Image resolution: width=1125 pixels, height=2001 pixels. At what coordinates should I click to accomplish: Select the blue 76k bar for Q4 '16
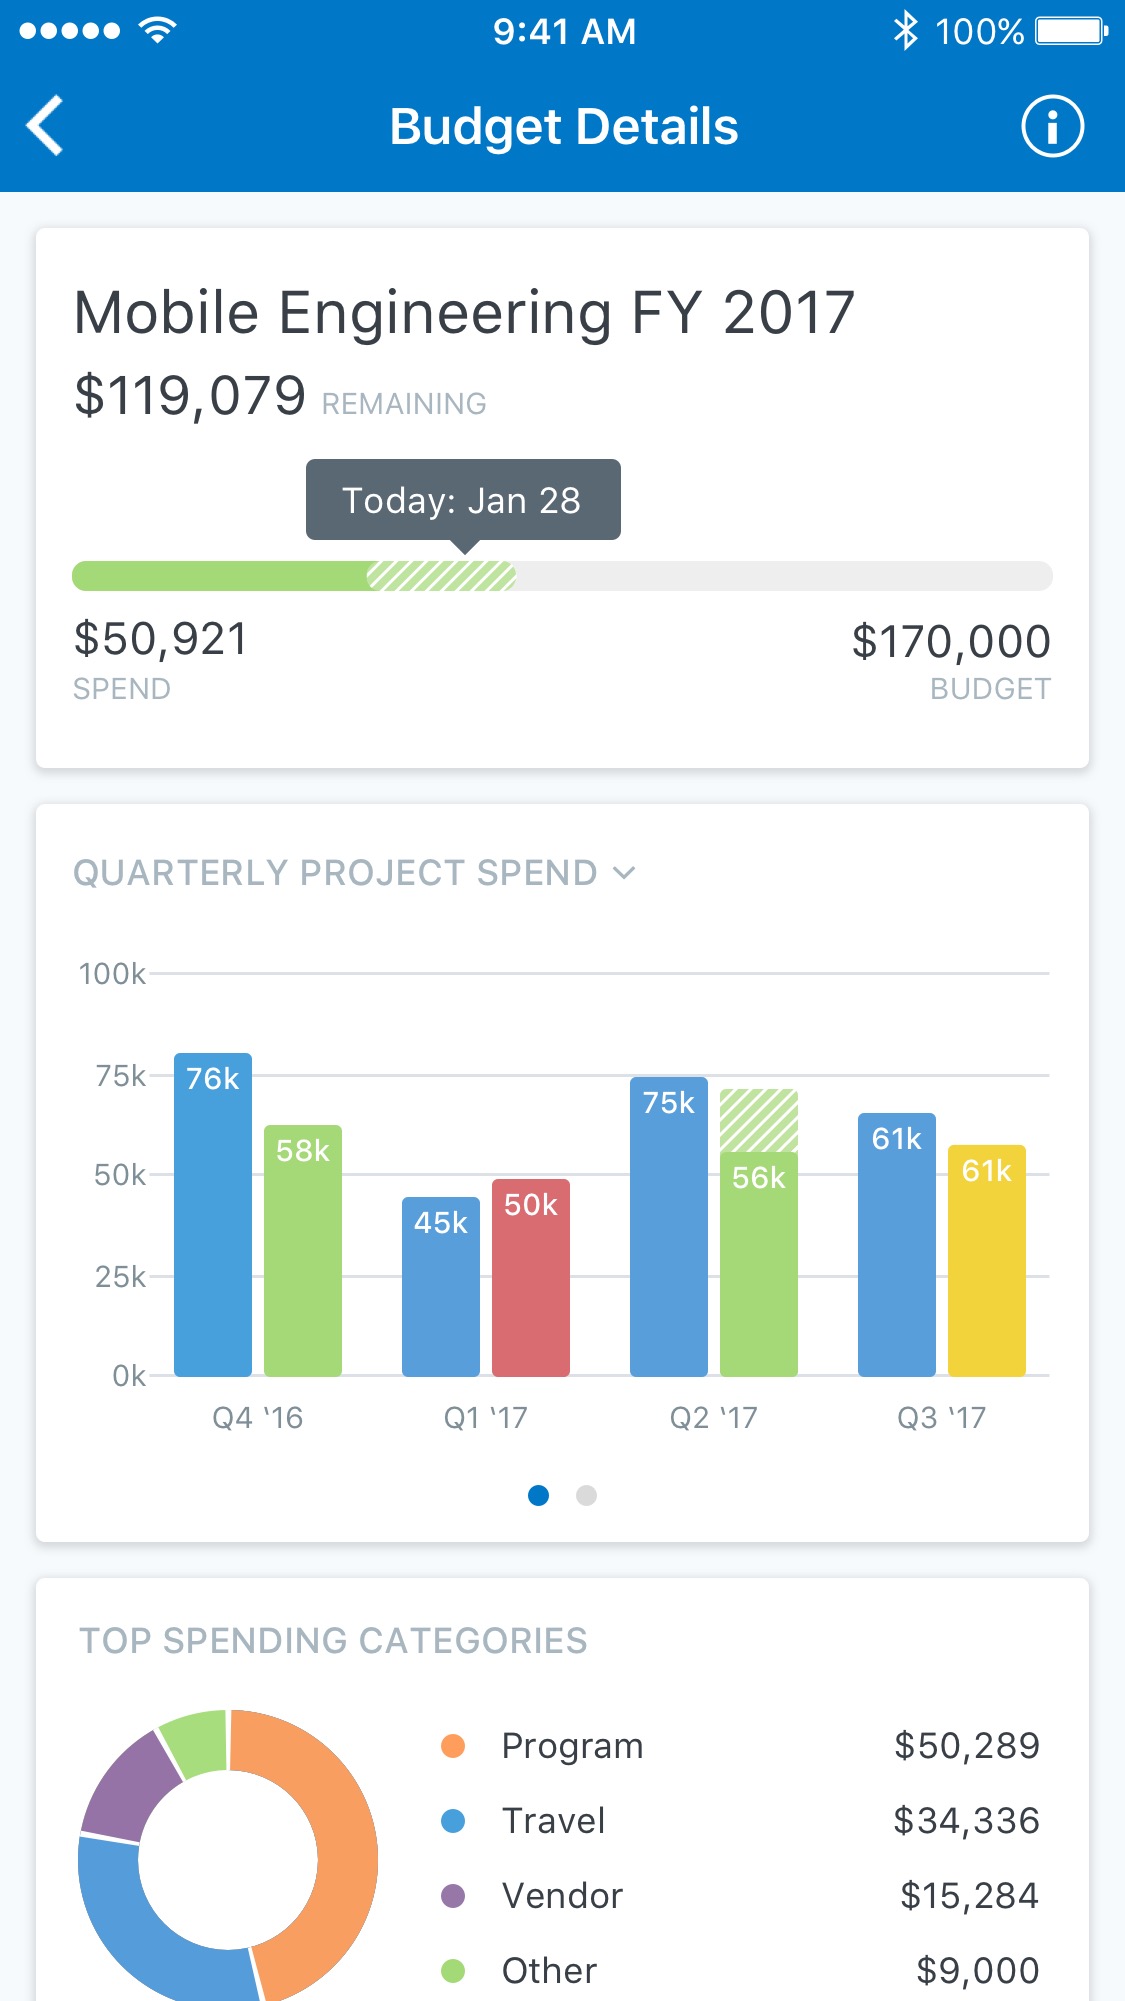pyautogui.click(x=212, y=1215)
